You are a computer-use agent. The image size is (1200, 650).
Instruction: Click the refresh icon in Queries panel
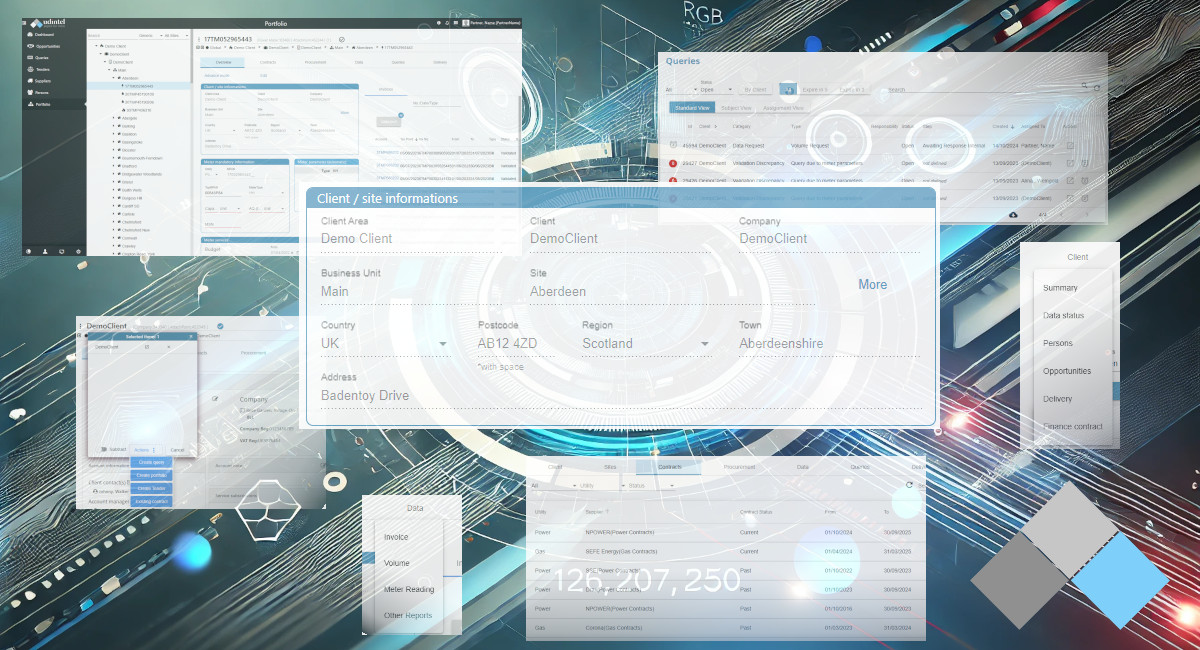pyautogui.click(x=1096, y=87)
